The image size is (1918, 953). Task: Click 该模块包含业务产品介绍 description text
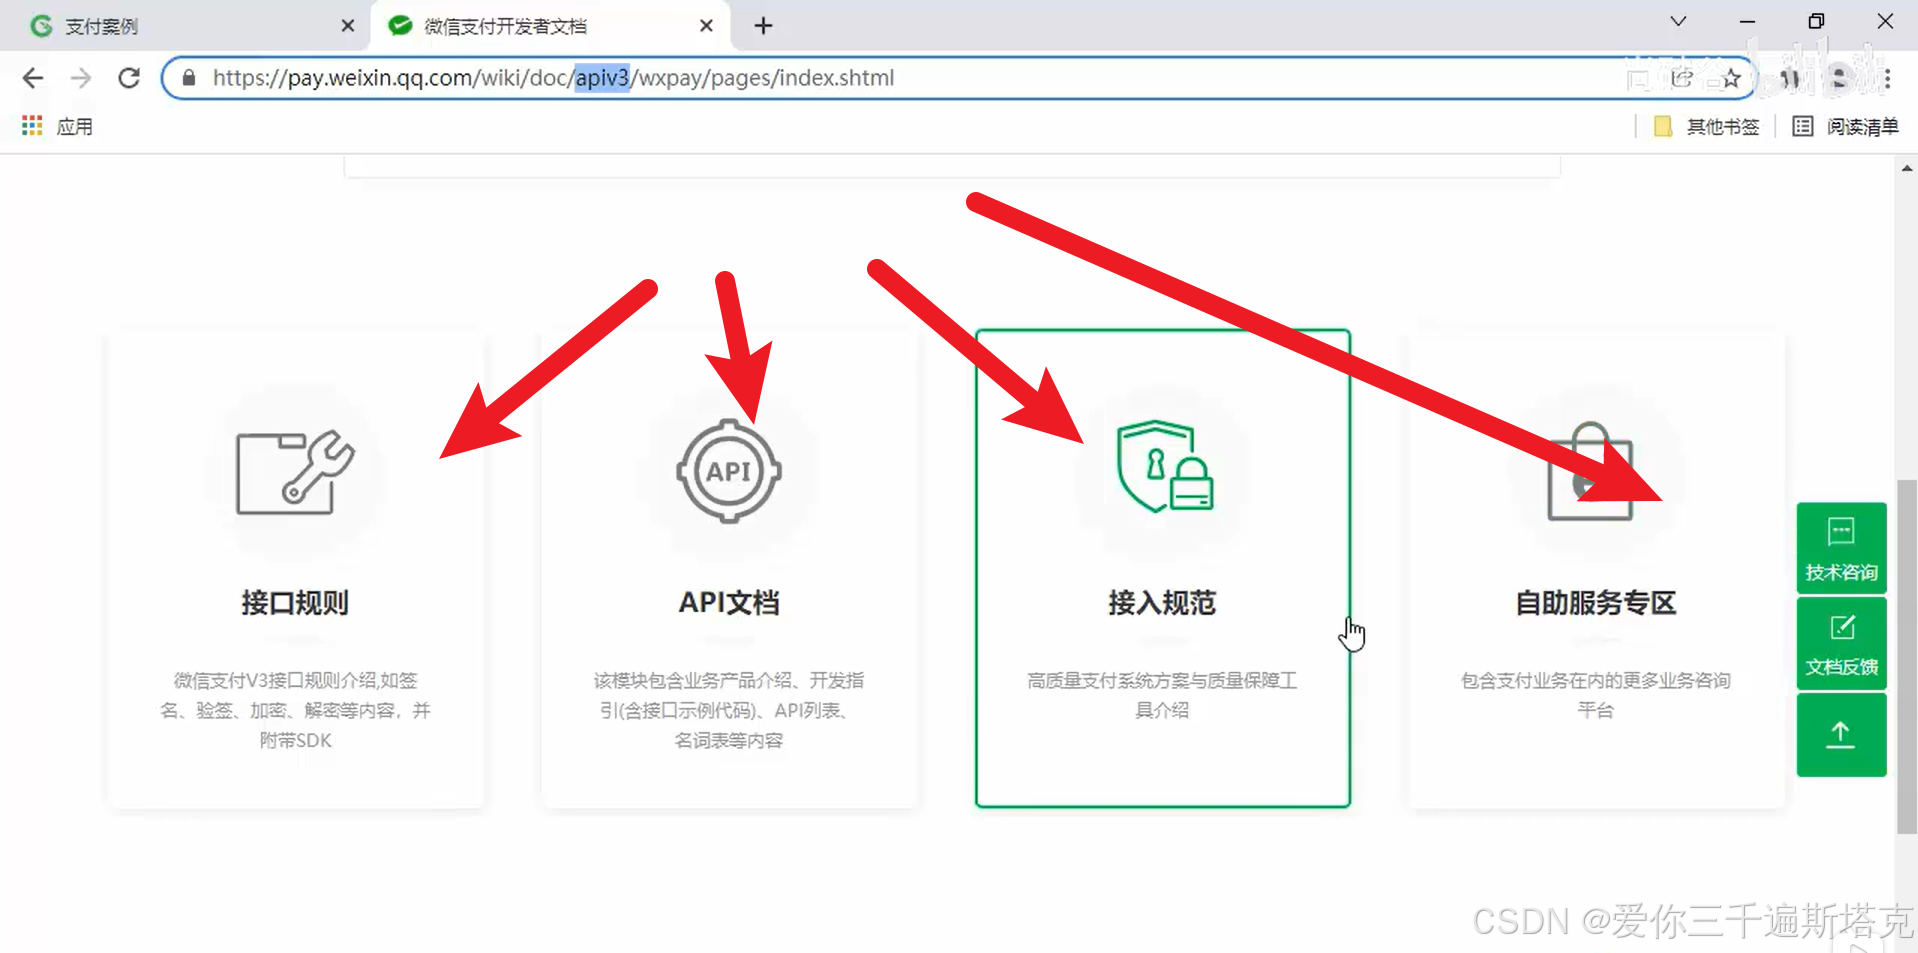[x=729, y=710]
